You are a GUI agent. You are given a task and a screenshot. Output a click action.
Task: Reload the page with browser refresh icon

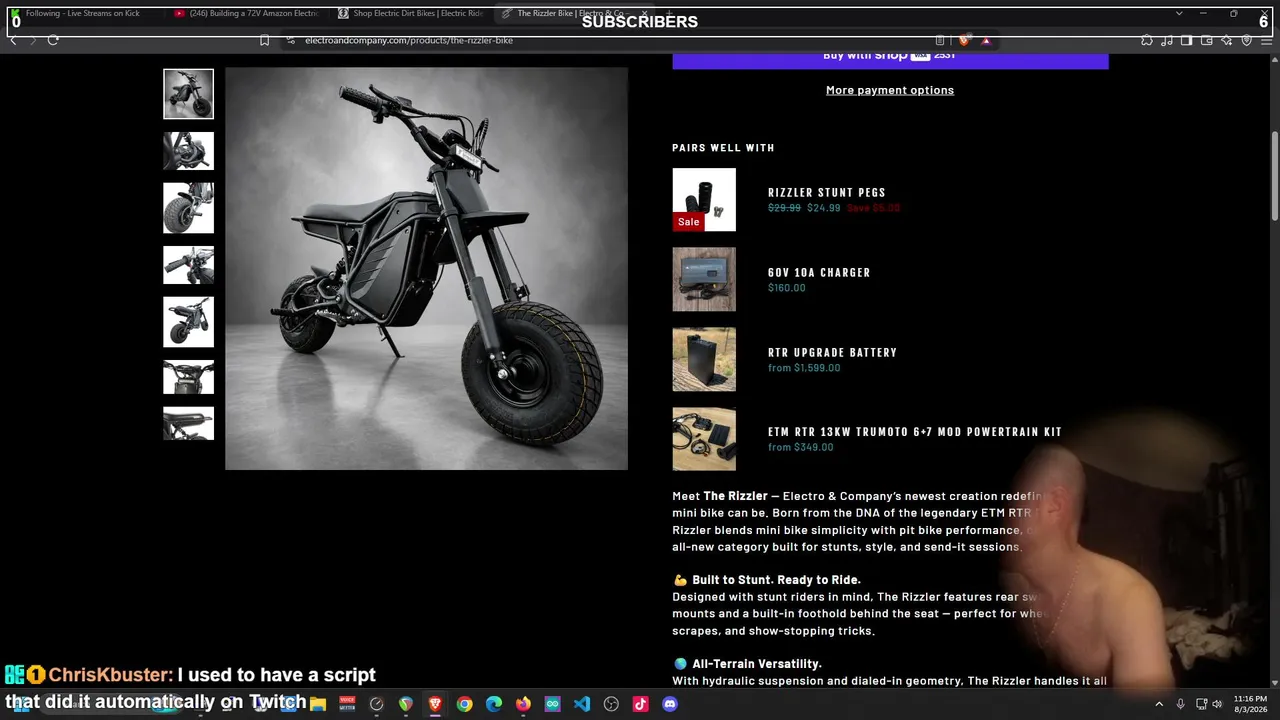53,40
